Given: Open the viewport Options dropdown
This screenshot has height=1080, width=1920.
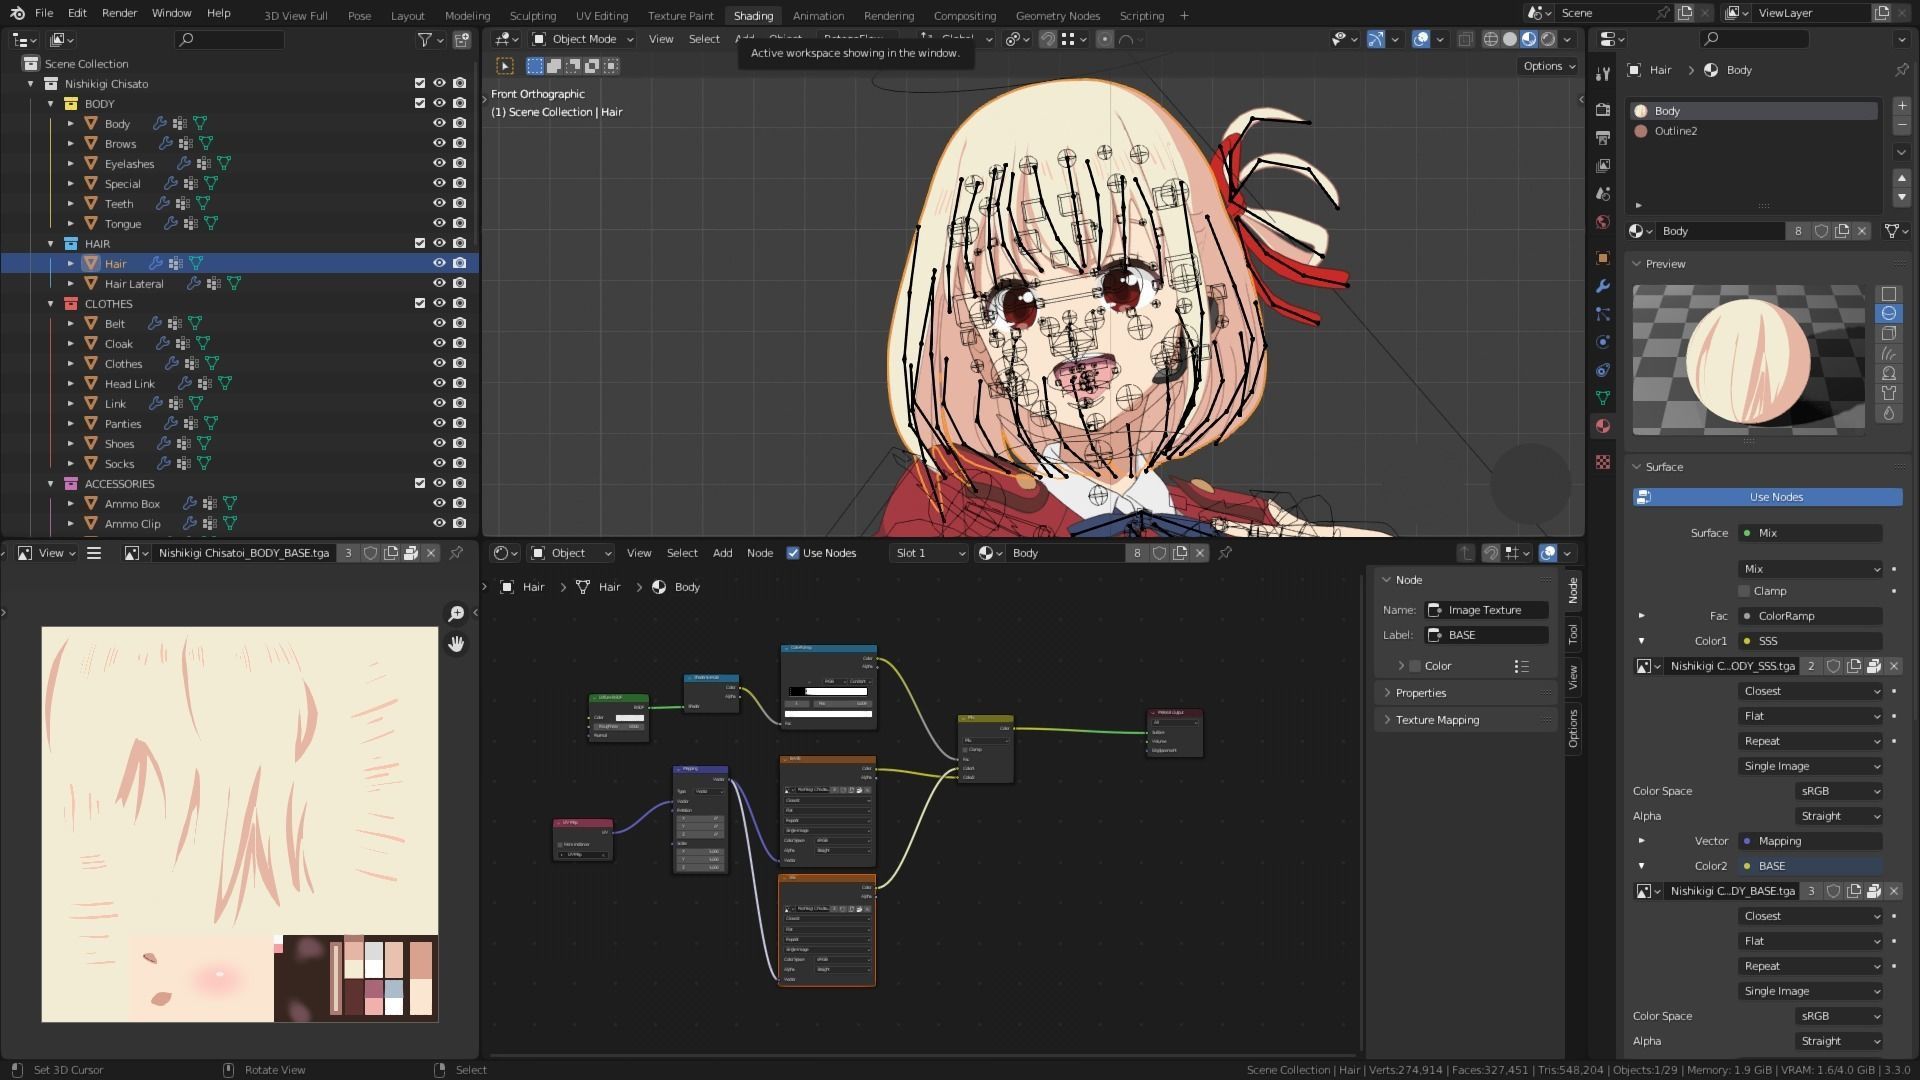Looking at the screenshot, I should click(x=1549, y=66).
